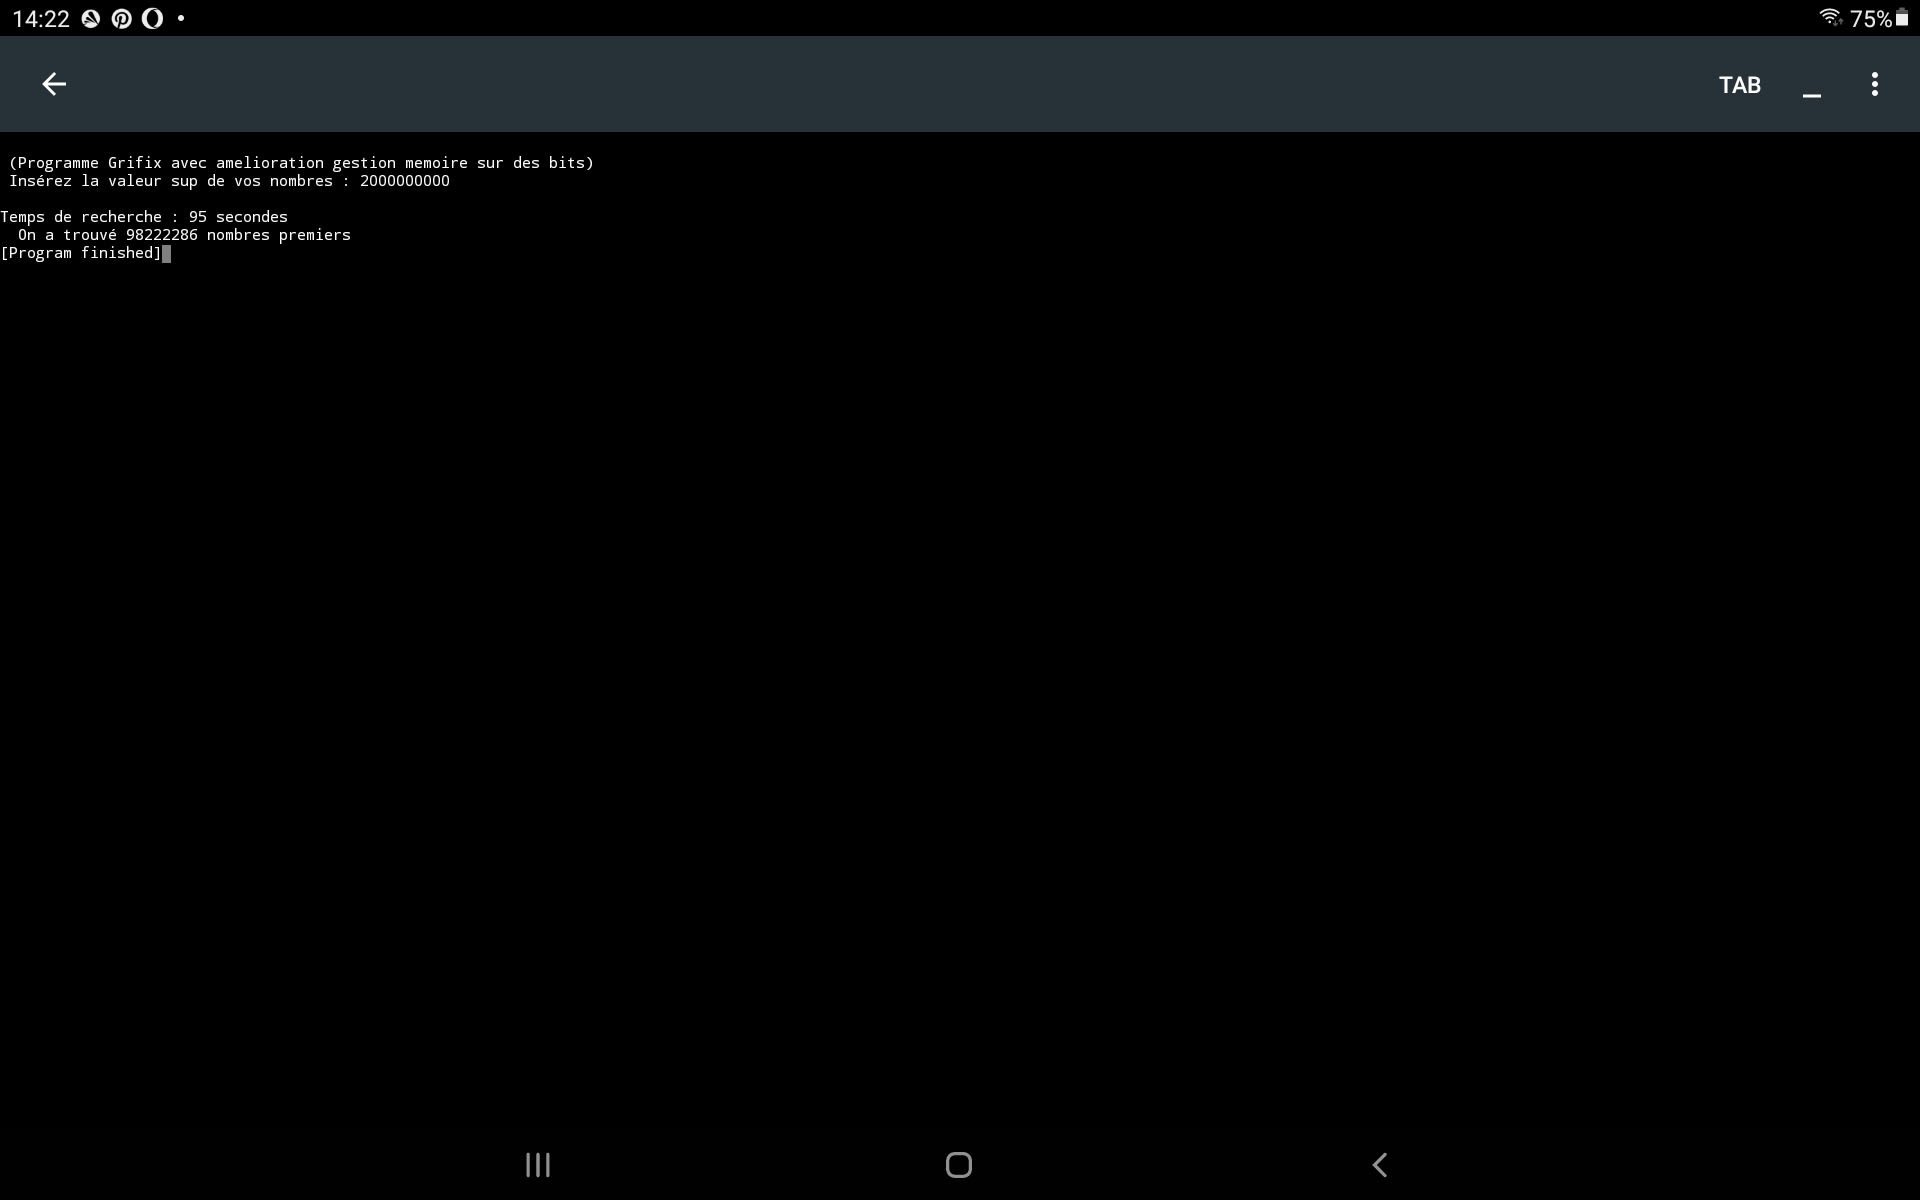Tap the back arrow in the toolbar
This screenshot has width=1920, height=1200.
tap(54, 85)
